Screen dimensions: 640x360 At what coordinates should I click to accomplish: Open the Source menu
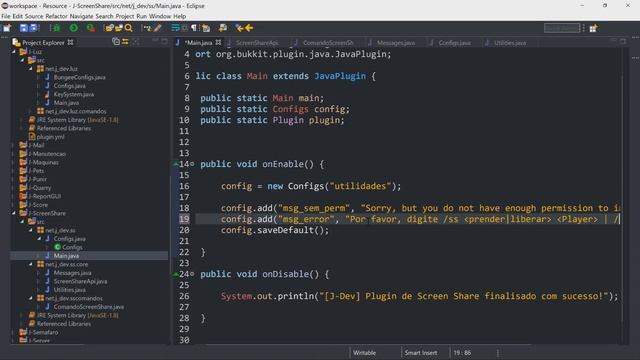coord(34,16)
